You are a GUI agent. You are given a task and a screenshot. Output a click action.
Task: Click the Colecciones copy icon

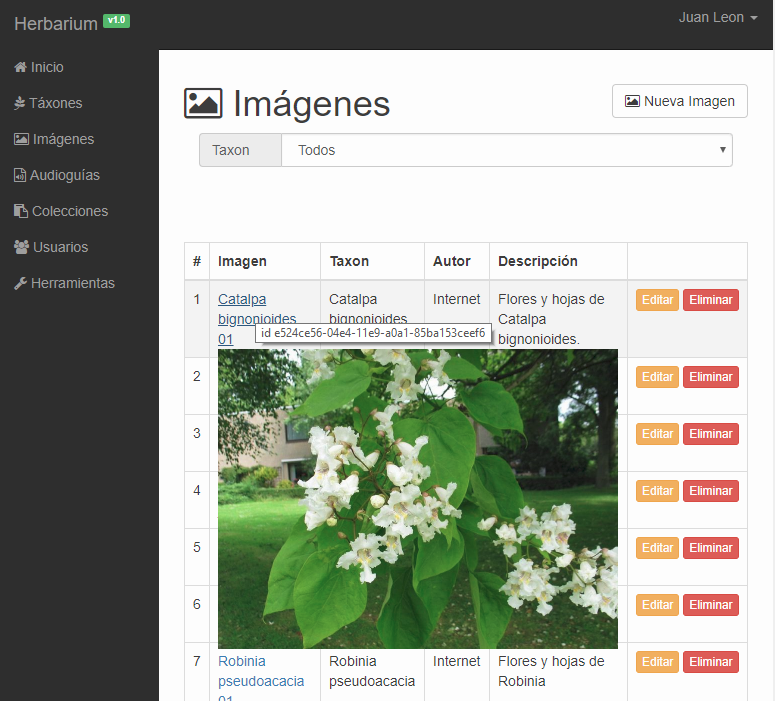[x=21, y=211]
